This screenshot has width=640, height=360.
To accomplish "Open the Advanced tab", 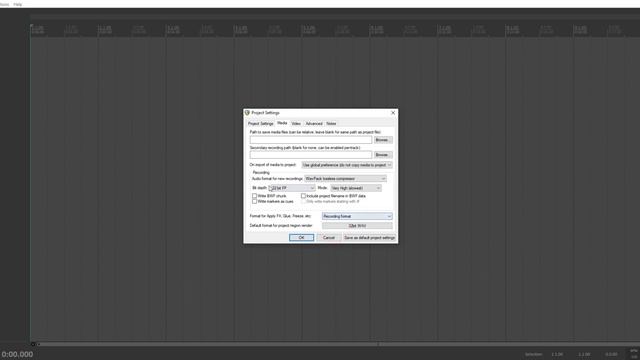I will (314, 124).
